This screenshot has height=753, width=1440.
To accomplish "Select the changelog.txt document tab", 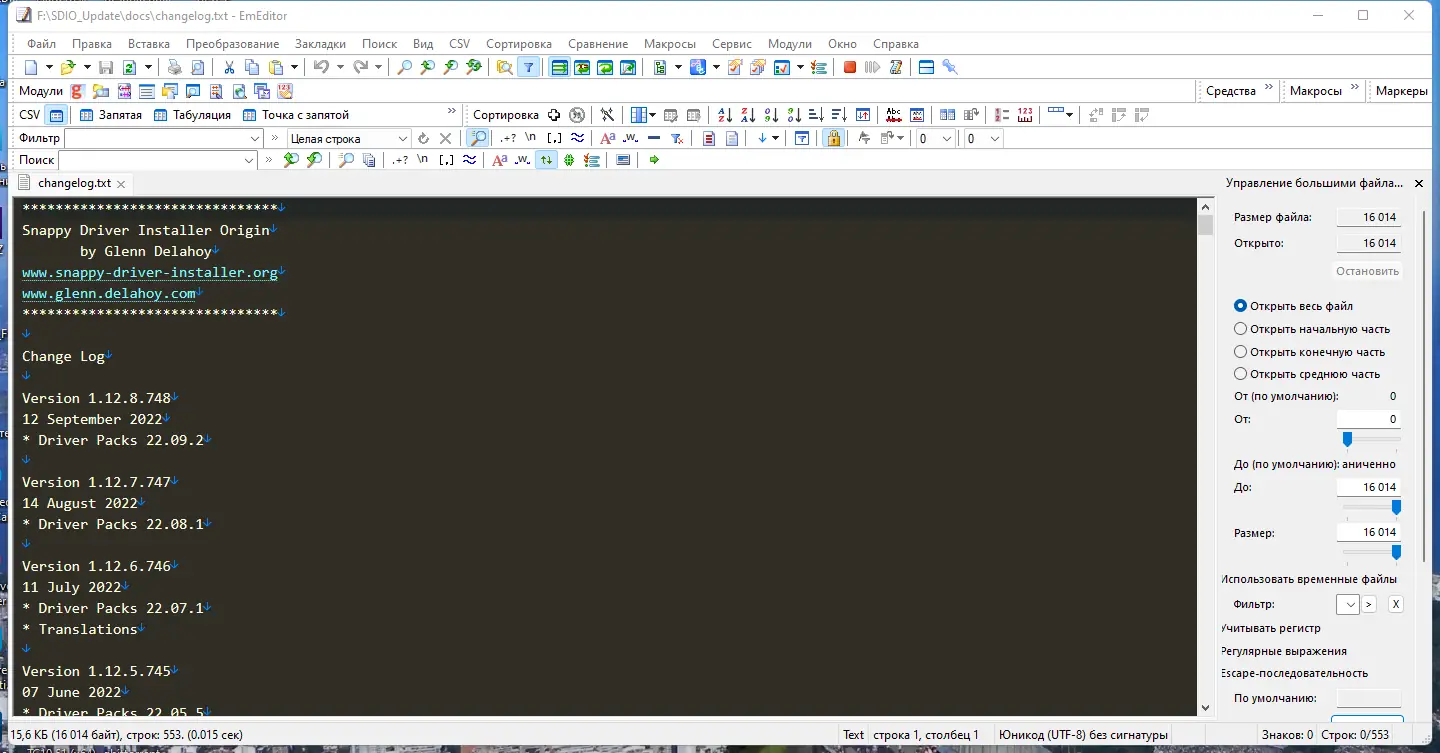I will [73, 183].
